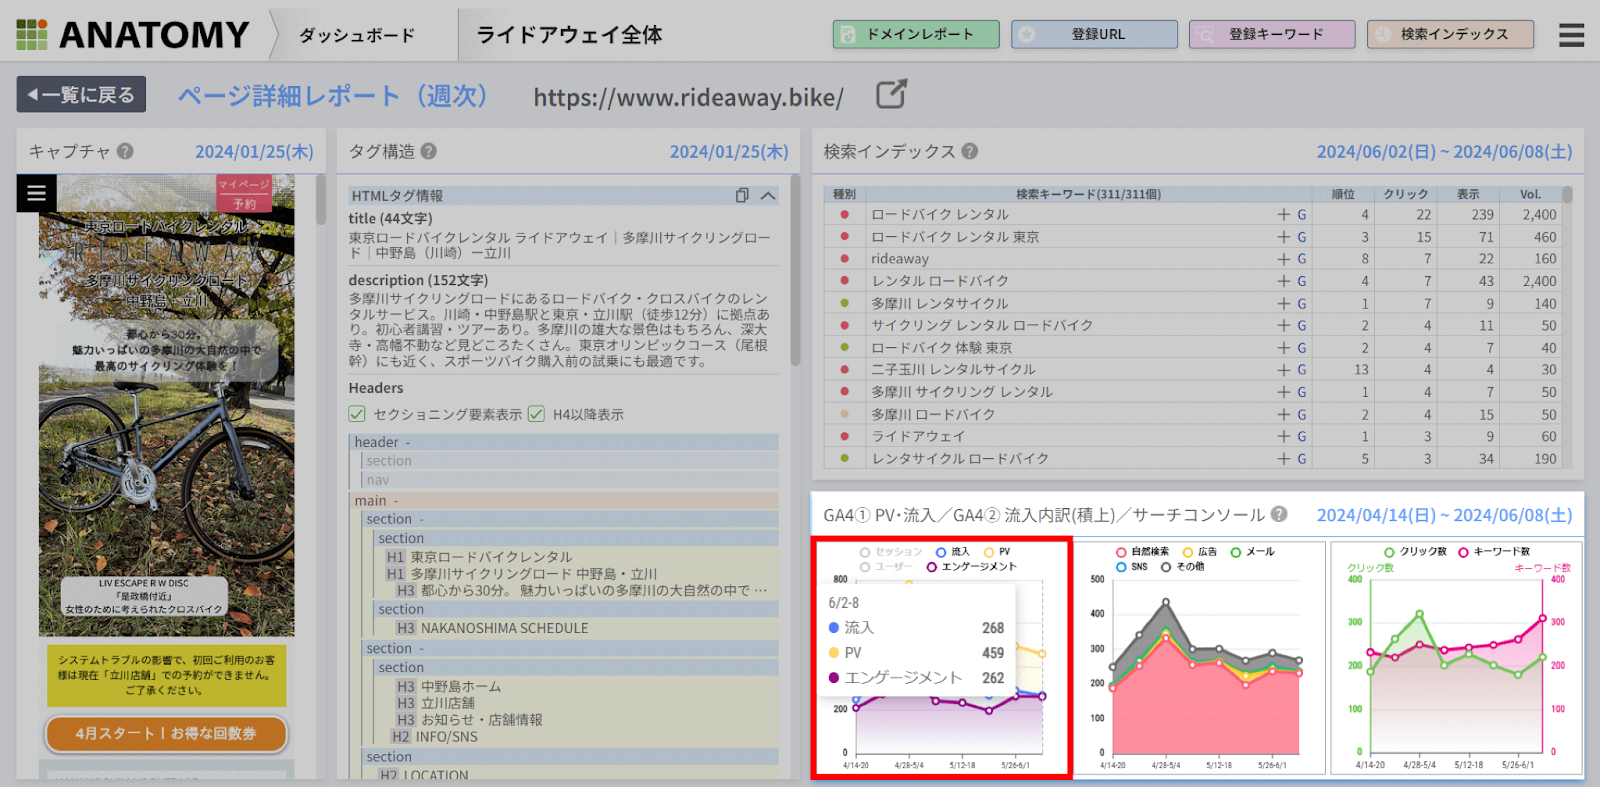Copy HTML tag info with copy icon
Image resolution: width=1600 pixels, height=787 pixels.
(742, 195)
